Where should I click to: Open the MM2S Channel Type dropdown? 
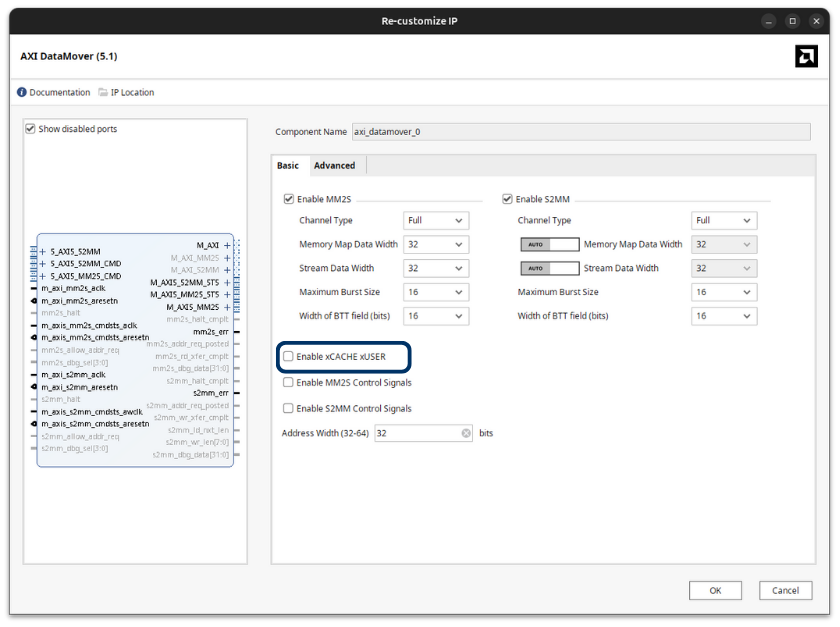coord(436,220)
